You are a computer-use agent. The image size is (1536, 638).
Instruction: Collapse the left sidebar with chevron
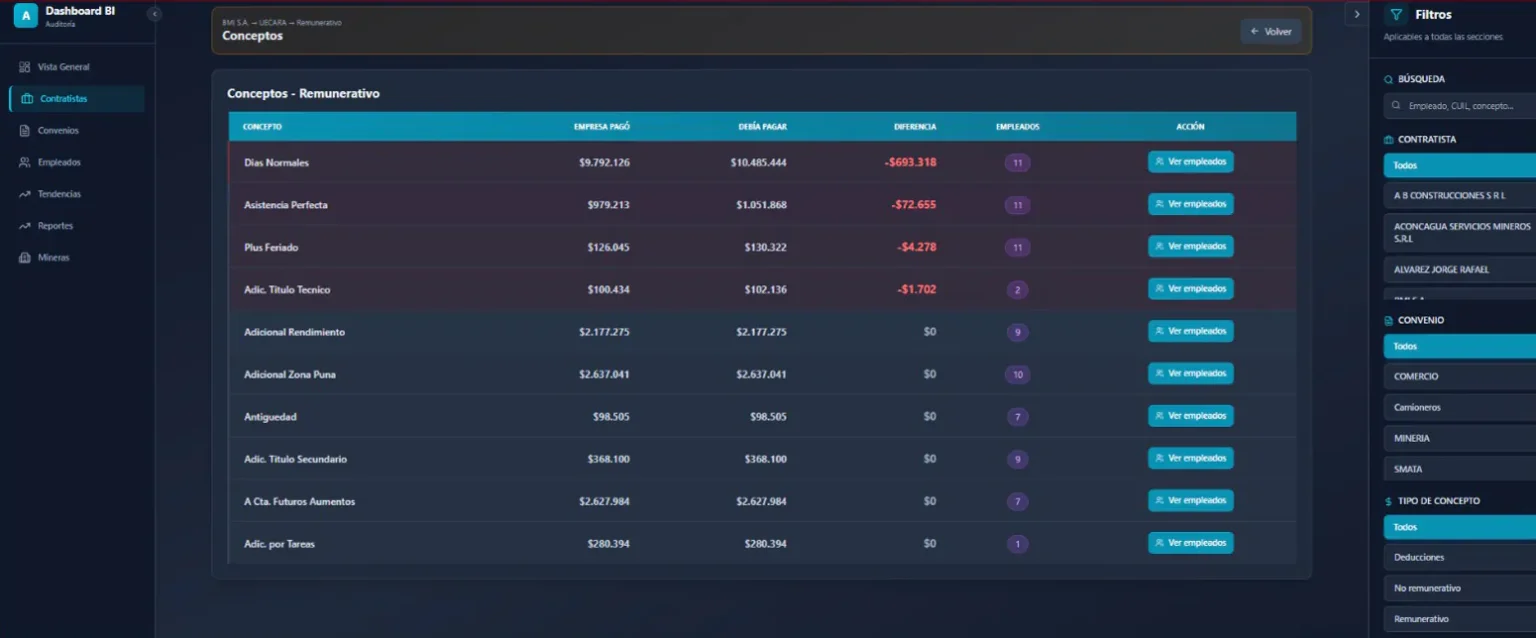click(154, 14)
